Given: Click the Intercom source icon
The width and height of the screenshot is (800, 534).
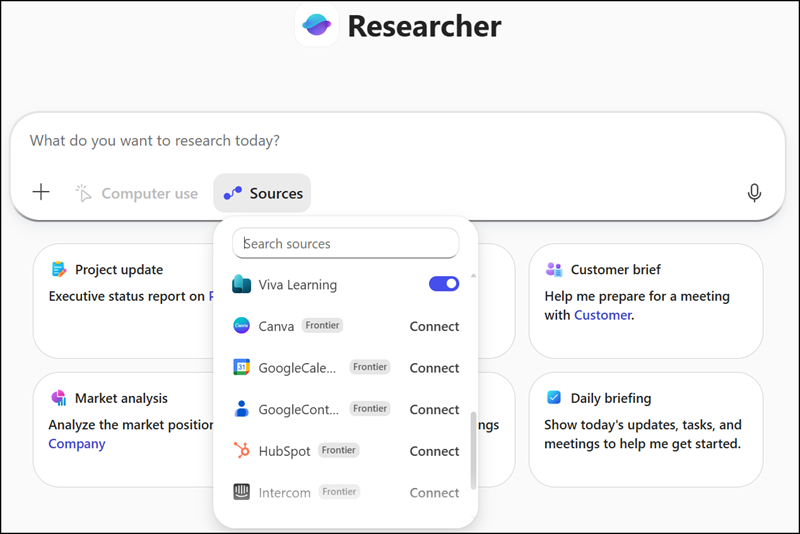Looking at the screenshot, I should tap(241, 492).
